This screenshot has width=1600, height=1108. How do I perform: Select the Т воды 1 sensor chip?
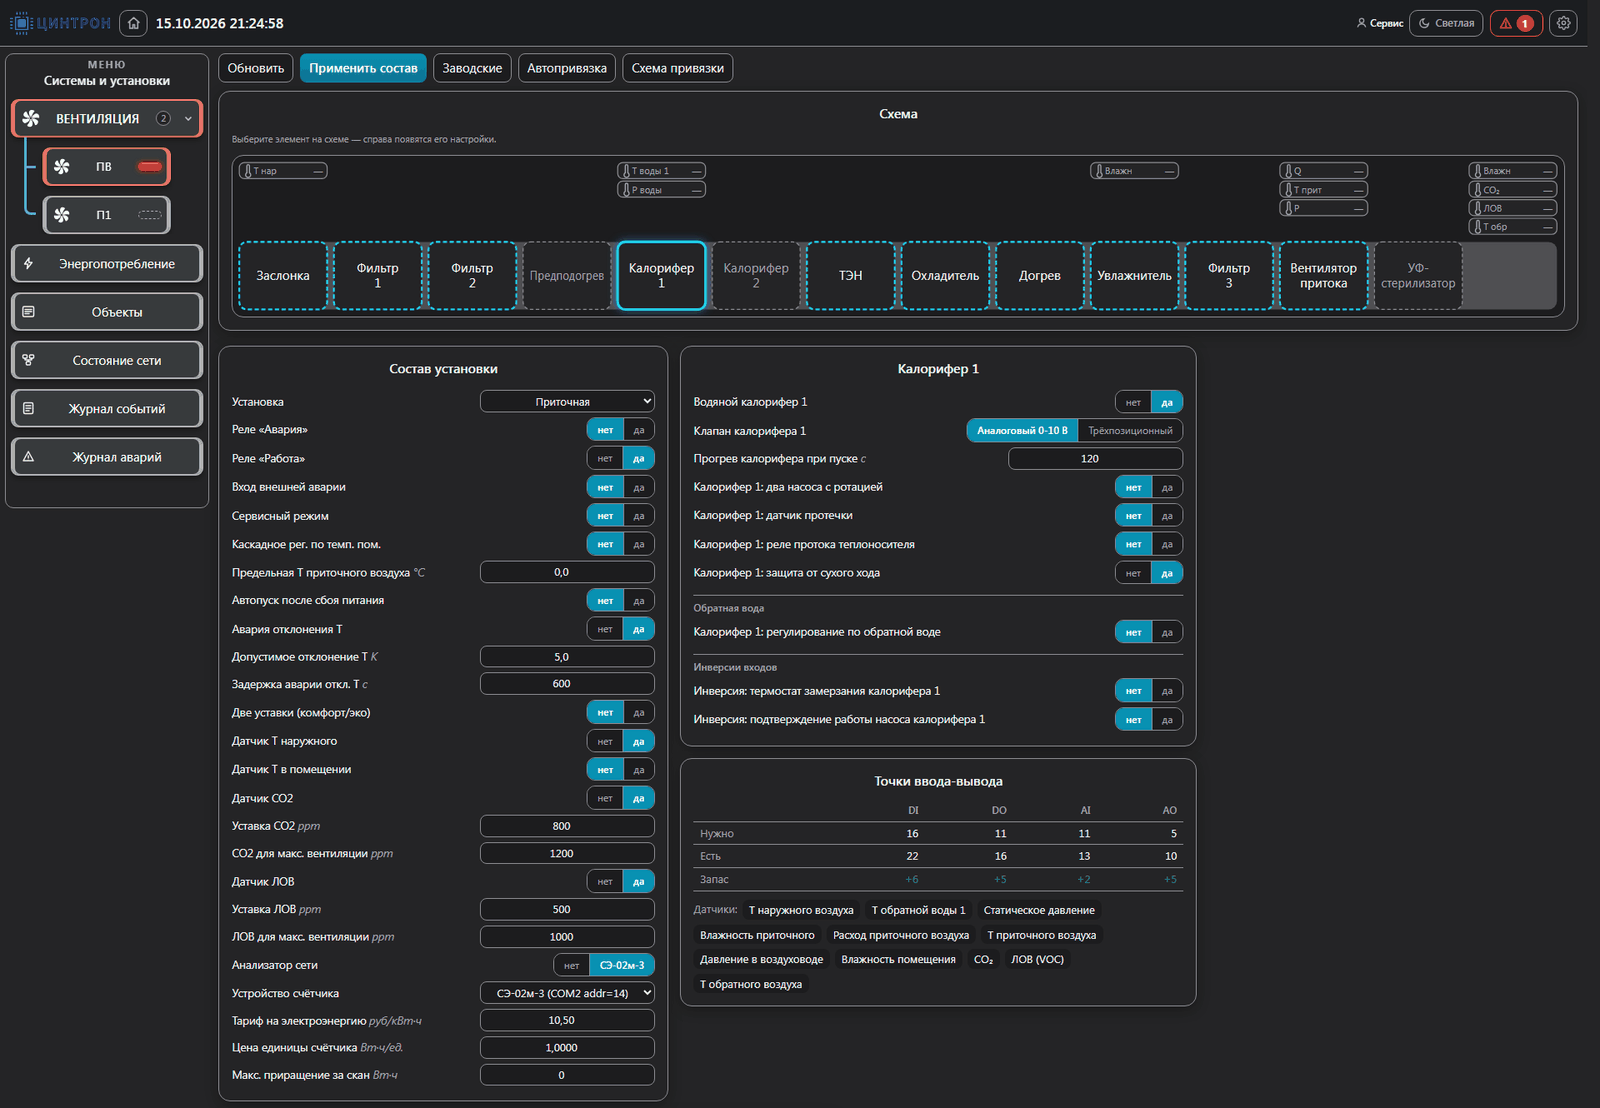coord(661,171)
